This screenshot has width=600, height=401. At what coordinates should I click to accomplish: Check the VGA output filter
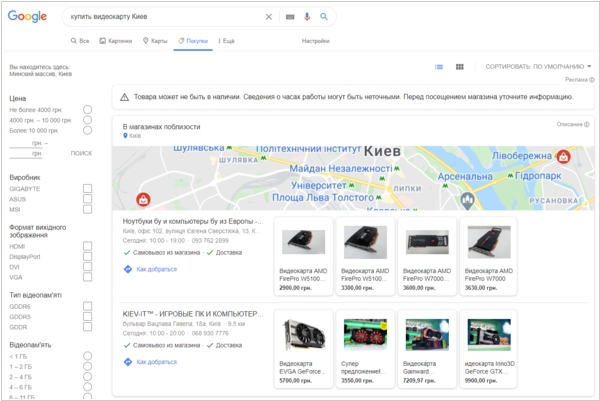(x=88, y=277)
